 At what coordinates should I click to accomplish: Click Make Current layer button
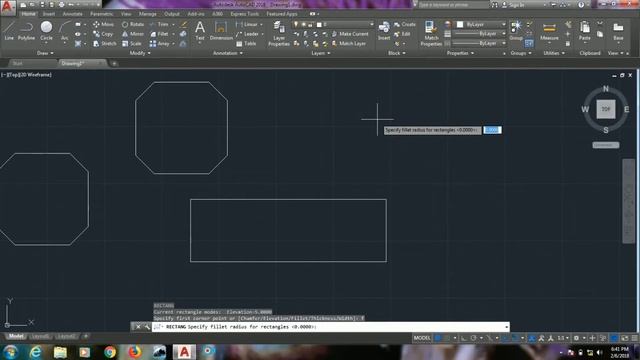350,34
